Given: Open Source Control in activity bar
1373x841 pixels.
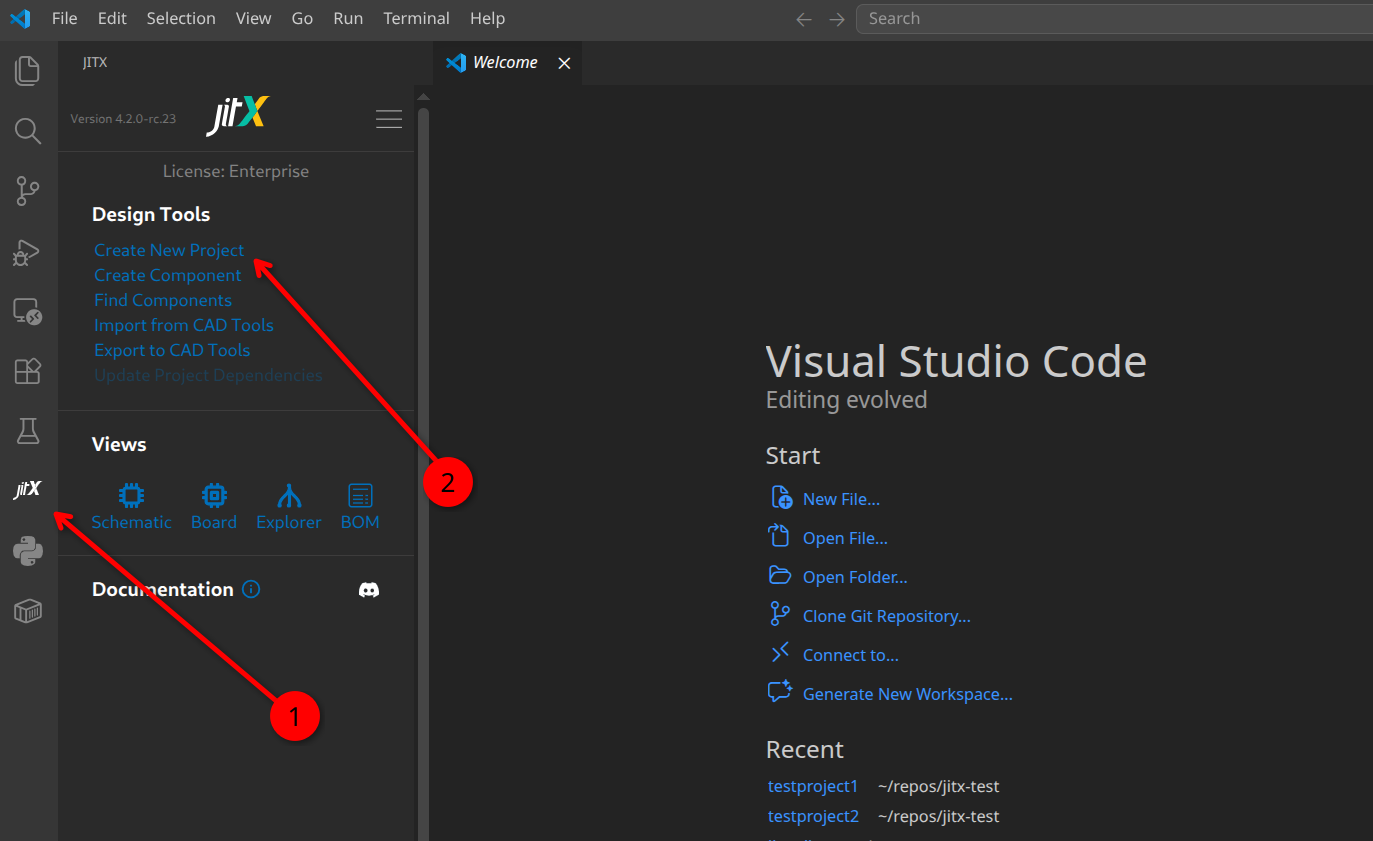Looking at the screenshot, I should pyautogui.click(x=28, y=191).
